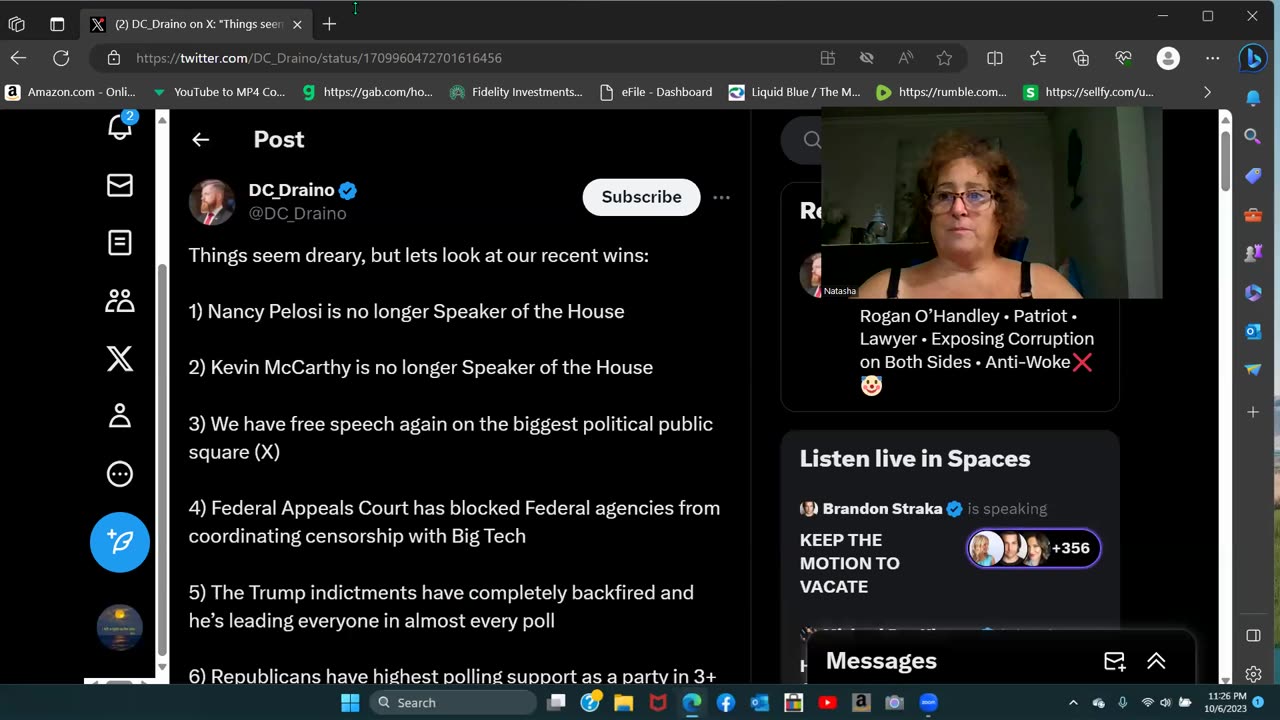Refresh the page
This screenshot has width=1280, height=720.
pos(61,58)
